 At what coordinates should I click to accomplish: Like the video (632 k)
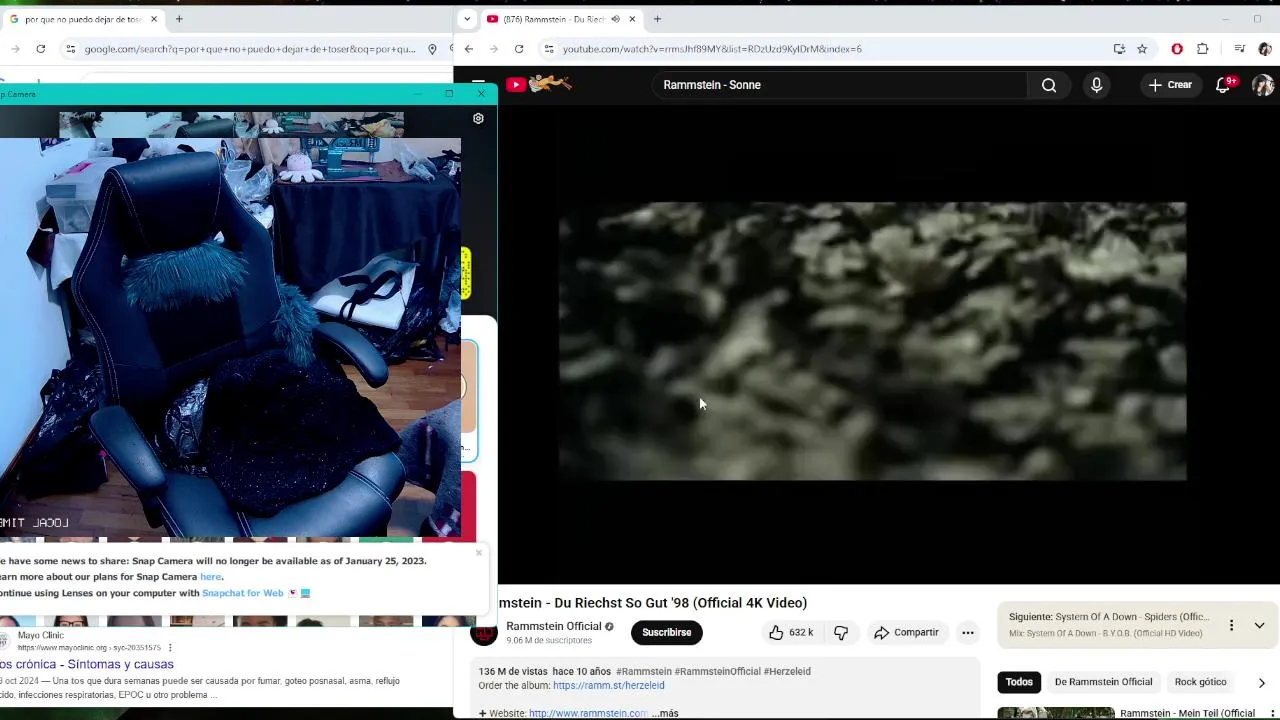[791, 632]
